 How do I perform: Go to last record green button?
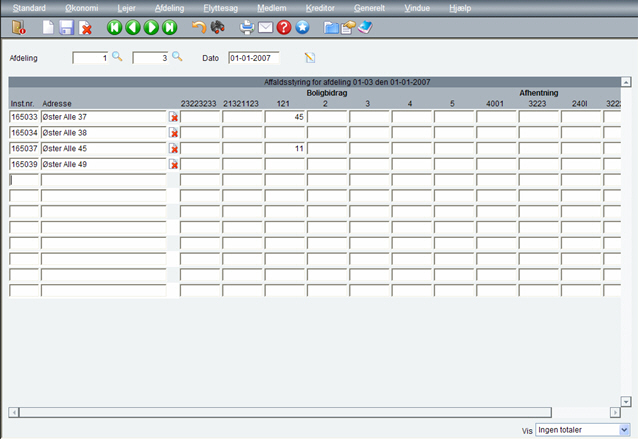170,28
